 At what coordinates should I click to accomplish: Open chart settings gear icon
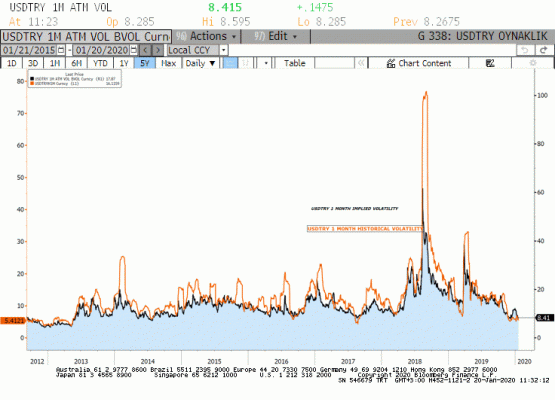[x=532, y=63]
